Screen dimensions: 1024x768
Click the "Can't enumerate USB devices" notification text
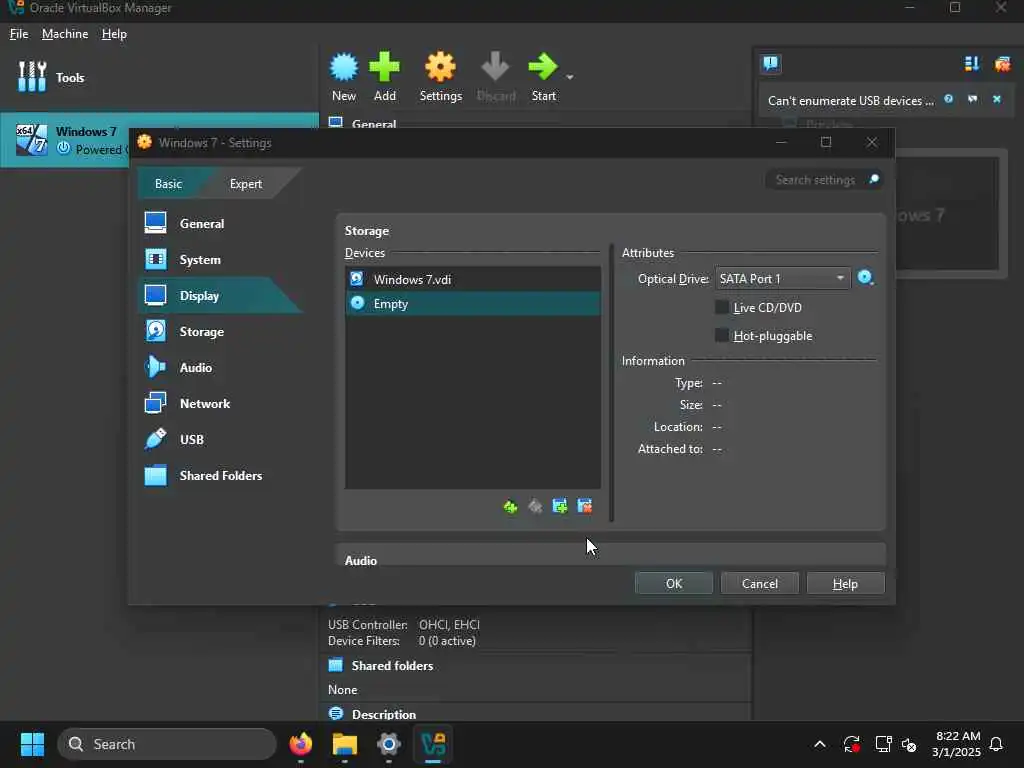(x=851, y=101)
